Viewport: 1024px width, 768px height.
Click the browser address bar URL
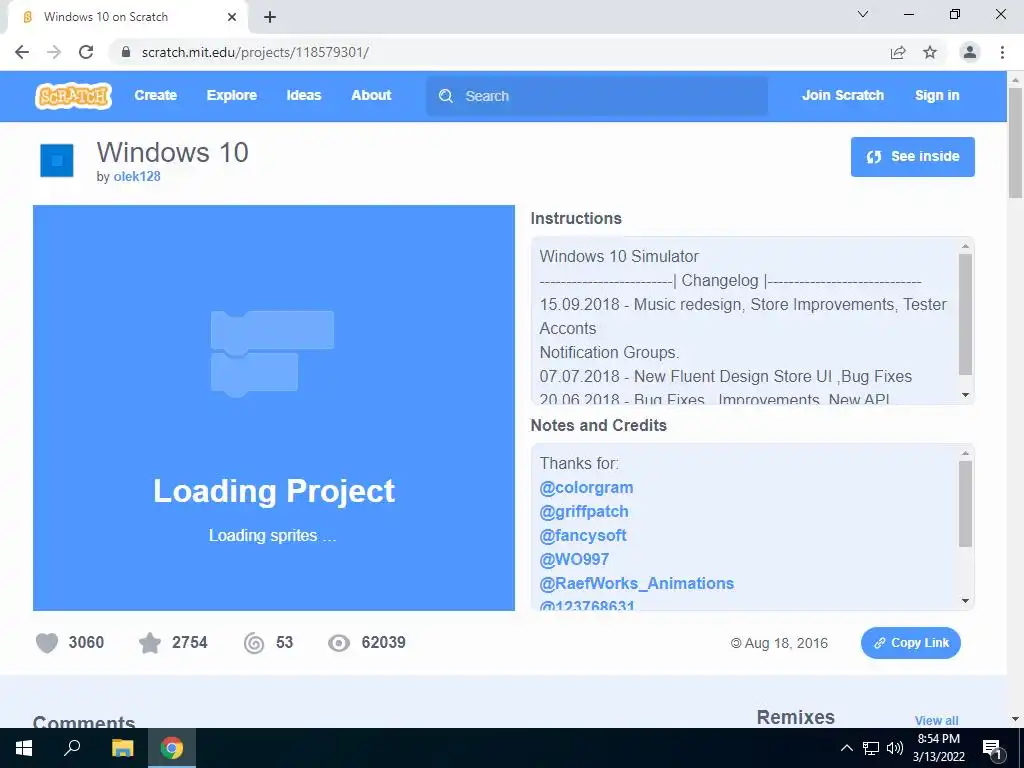point(255,52)
